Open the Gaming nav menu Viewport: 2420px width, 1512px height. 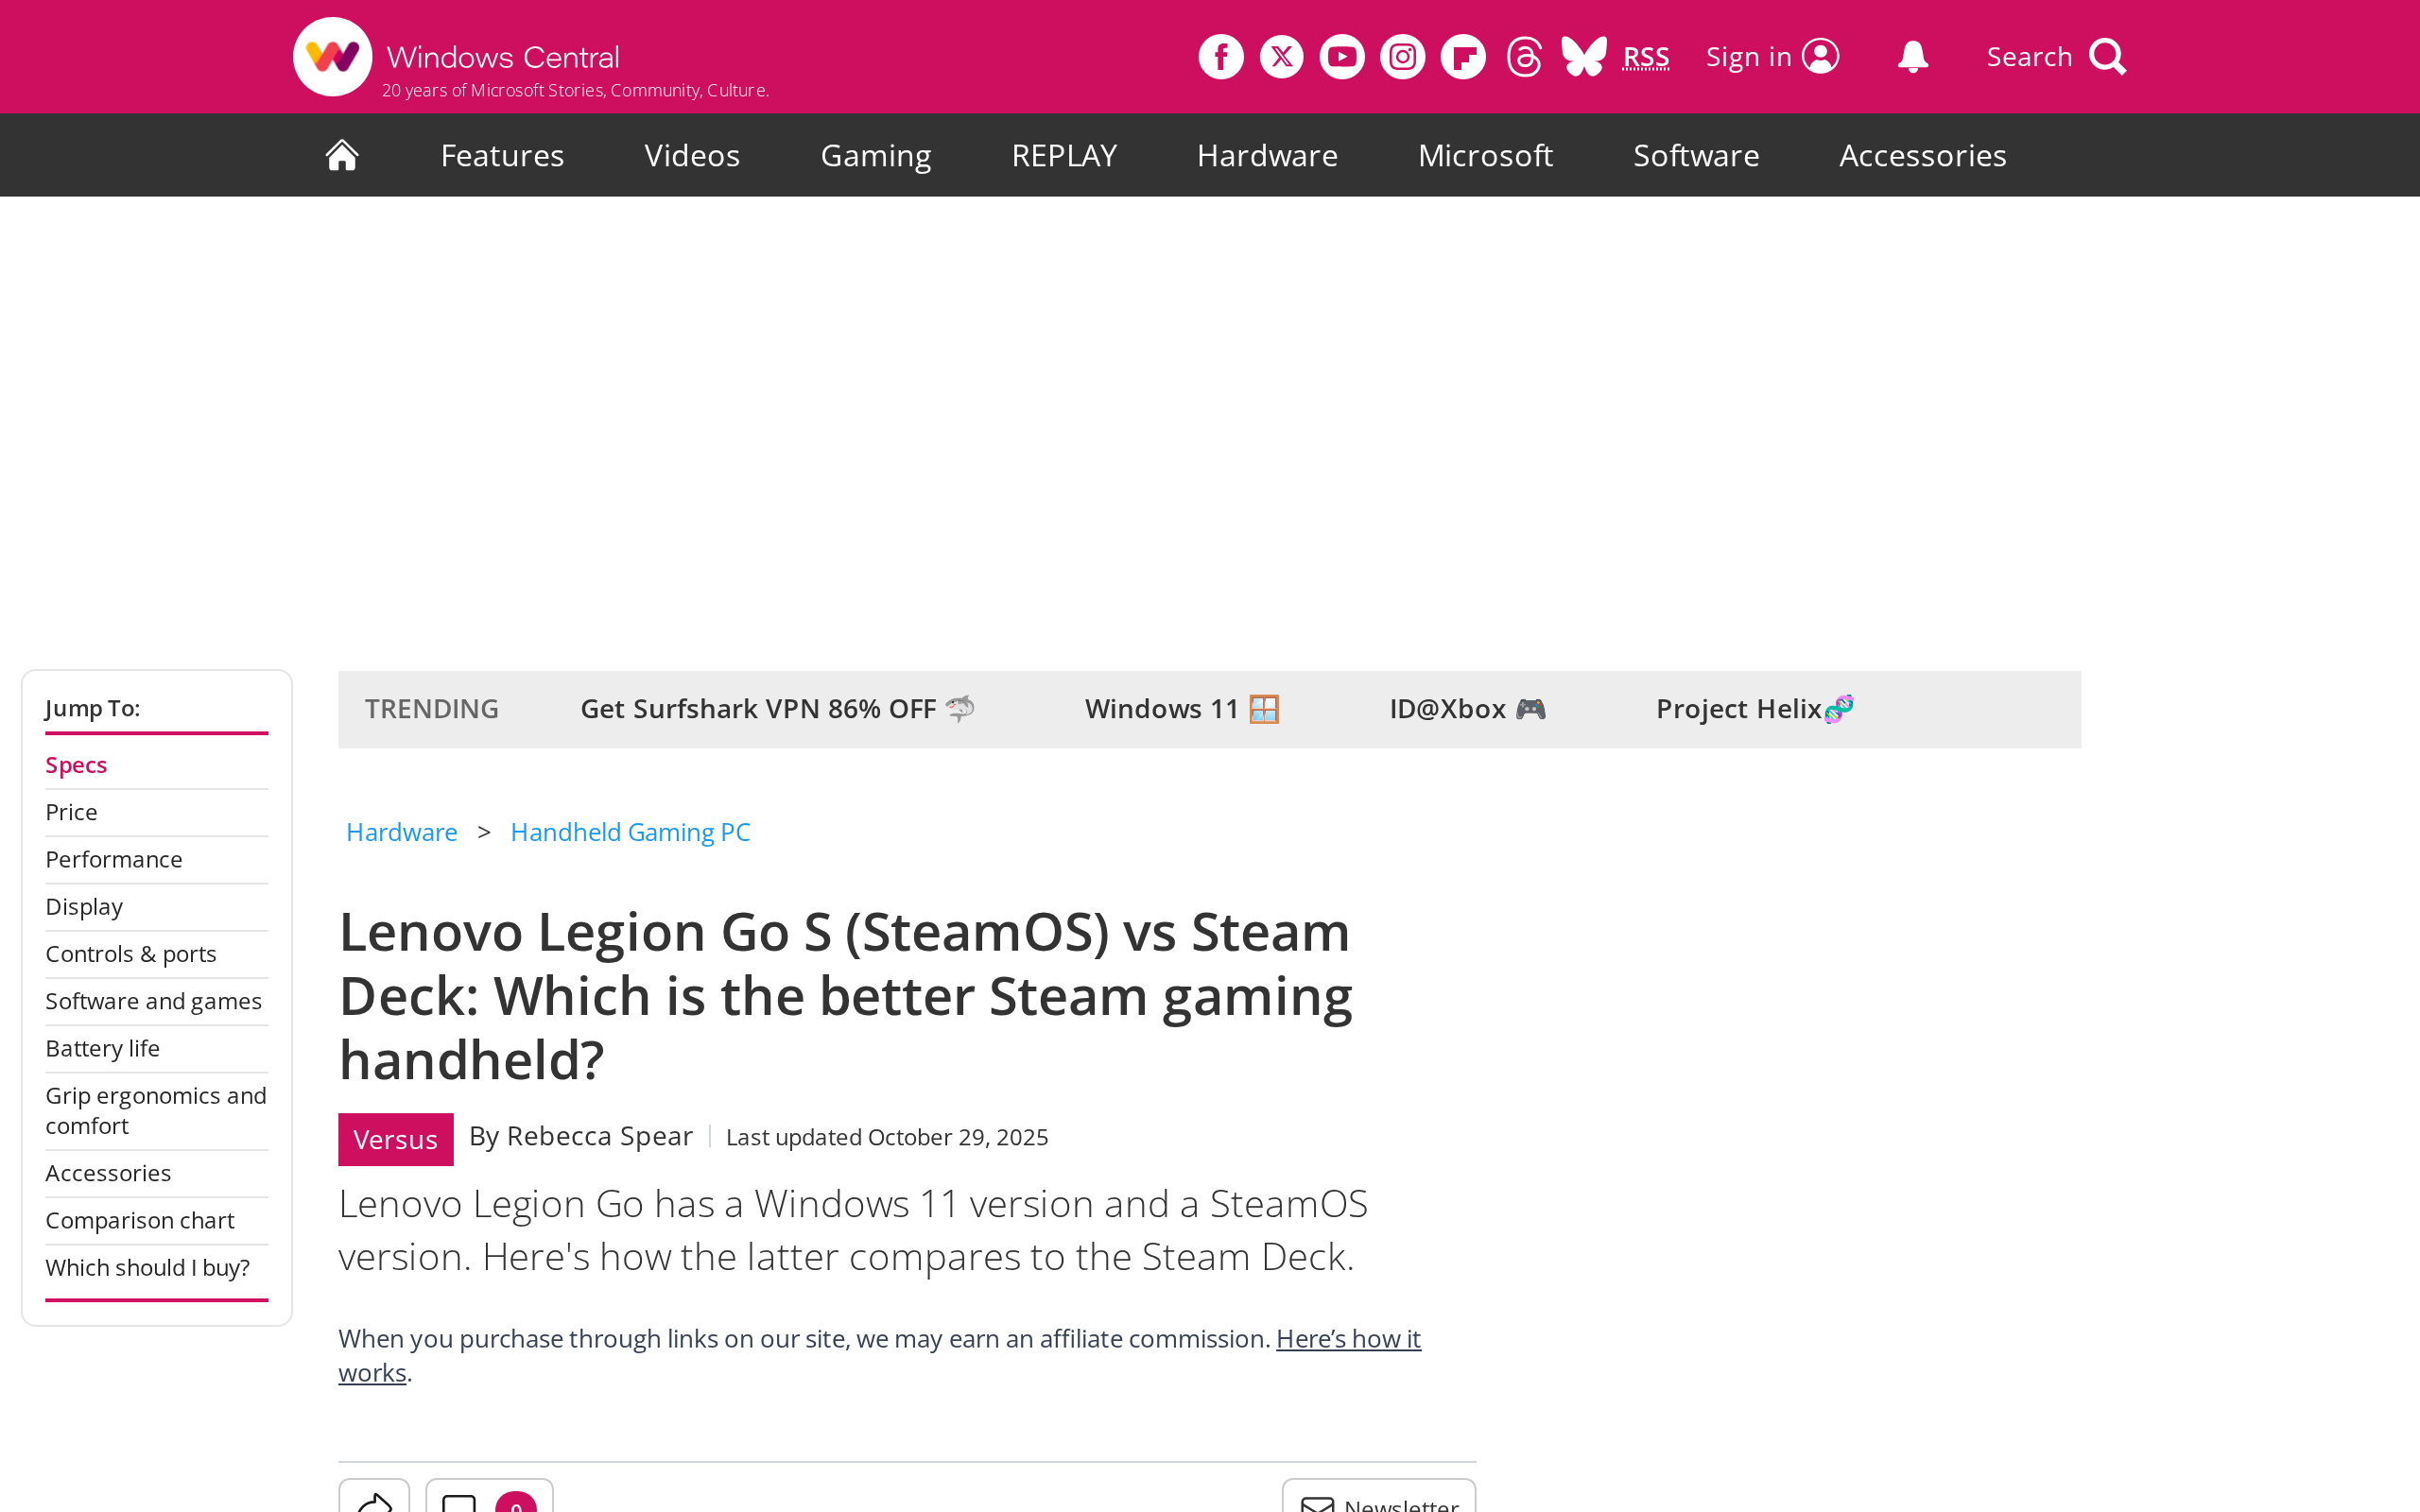876,156
